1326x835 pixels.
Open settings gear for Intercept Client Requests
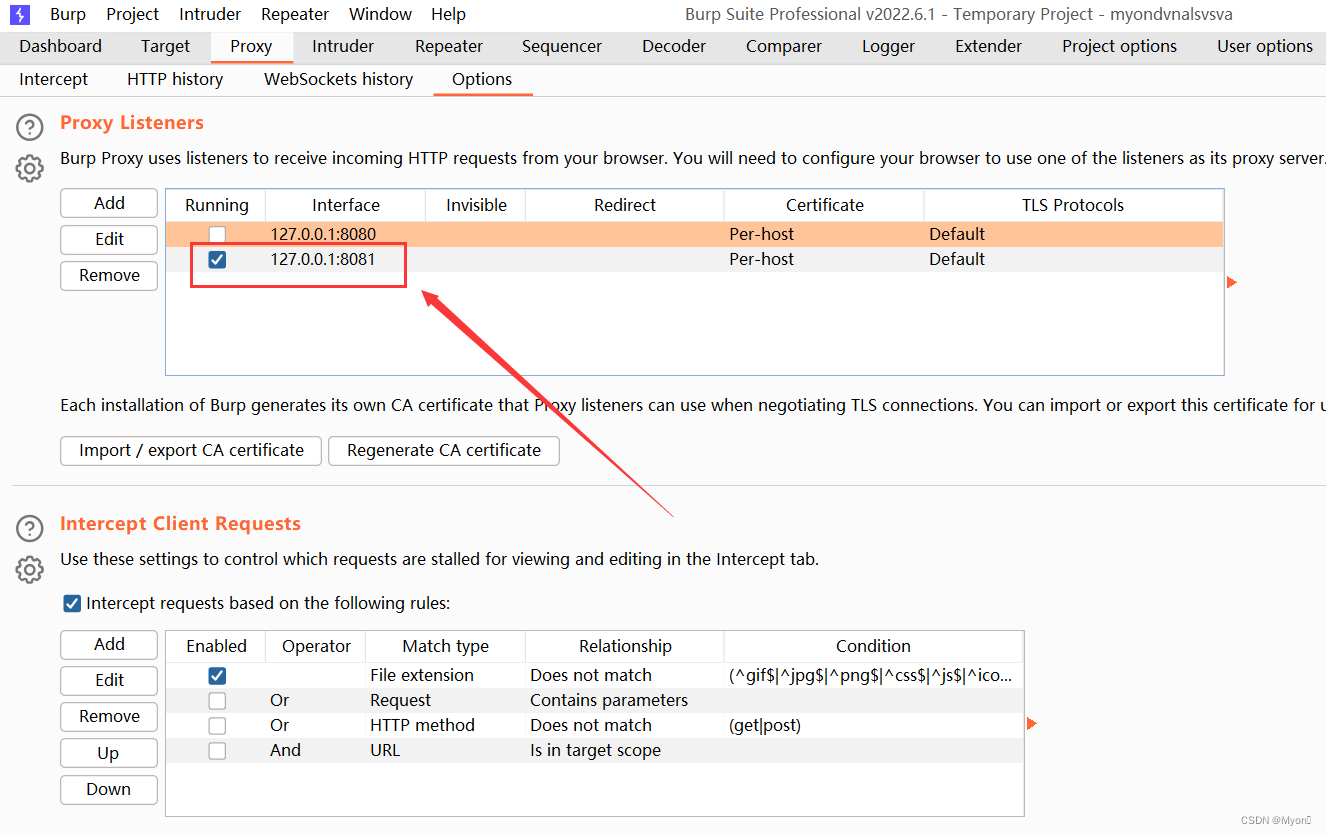(x=30, y=570)
